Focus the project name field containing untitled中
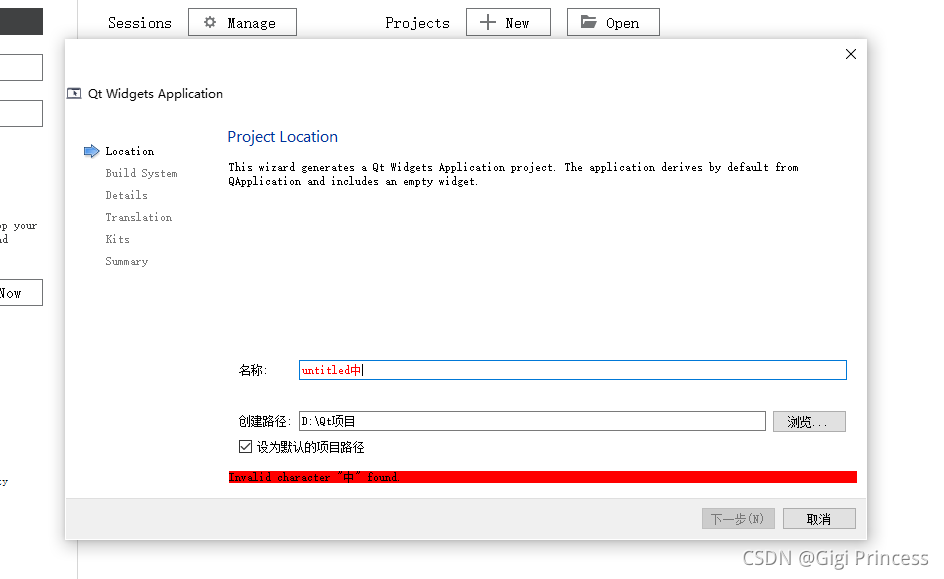The height and width of the screenshot is (579, 944). [573, 370]
